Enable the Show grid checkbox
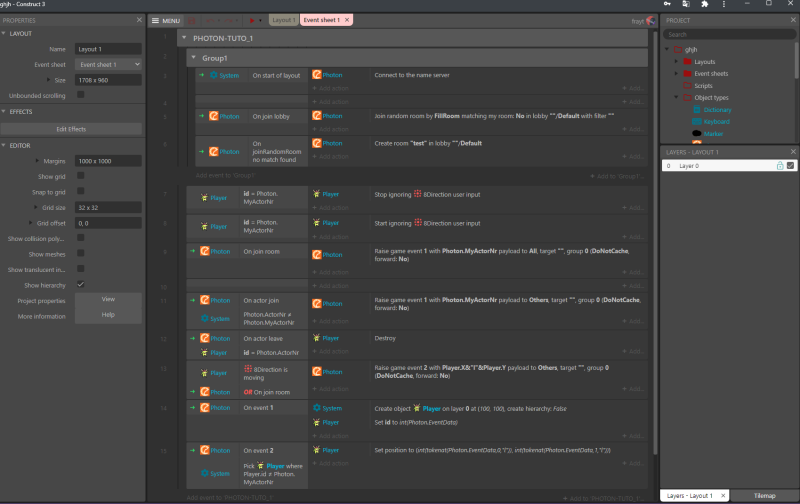Image resolution: width=800 pixels, height=504 pixels. point(81,176)
